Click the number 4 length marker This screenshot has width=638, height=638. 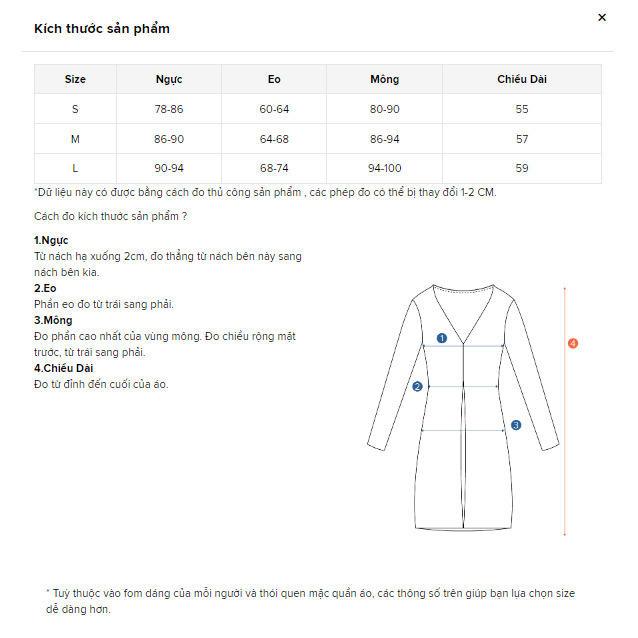(573, 343)
